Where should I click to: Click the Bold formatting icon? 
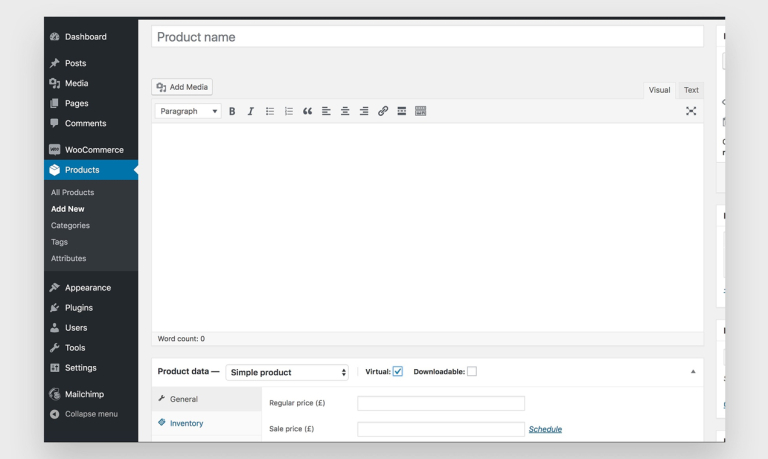pos(232,111)
